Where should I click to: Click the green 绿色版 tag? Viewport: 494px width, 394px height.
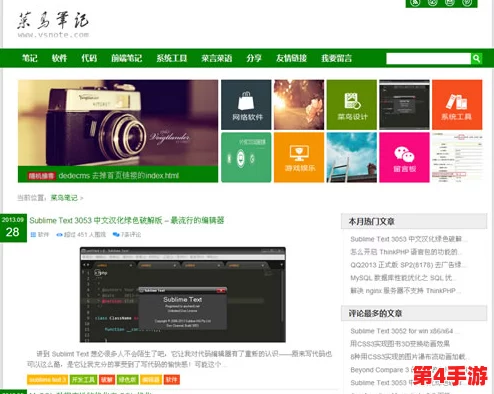pyautogui.click(x=128, y=380)
